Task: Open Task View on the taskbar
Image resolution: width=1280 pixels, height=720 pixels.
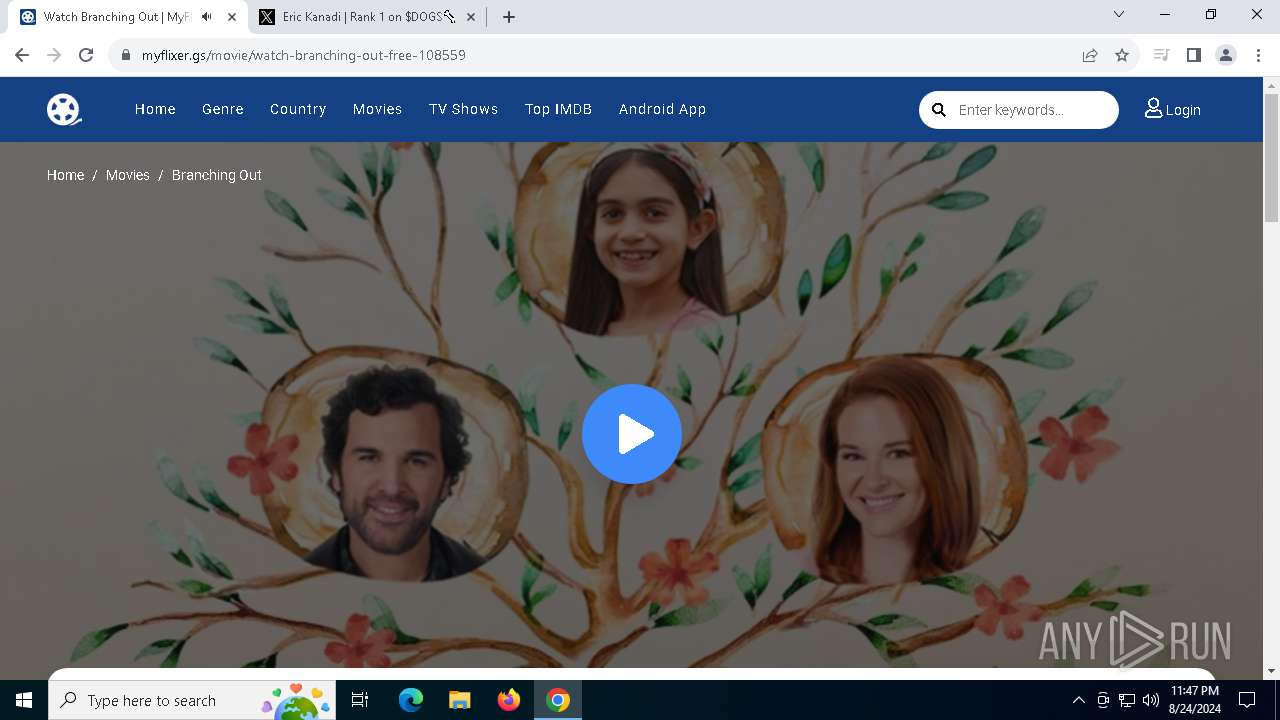Action: (x=360, y=700)
